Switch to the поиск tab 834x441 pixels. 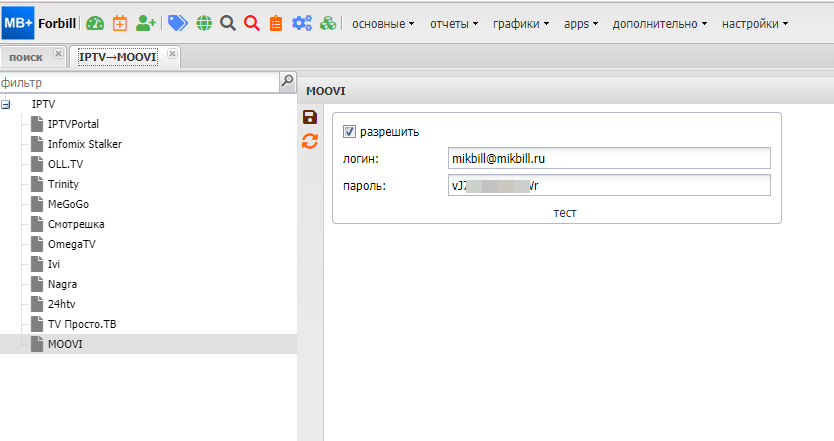point(26,57)
